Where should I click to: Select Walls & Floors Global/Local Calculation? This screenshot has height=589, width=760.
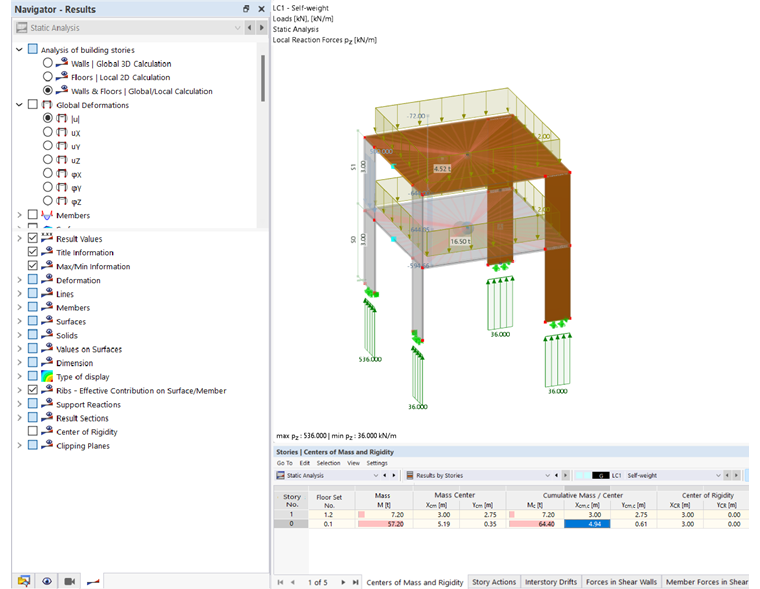[x=48, y=90]
